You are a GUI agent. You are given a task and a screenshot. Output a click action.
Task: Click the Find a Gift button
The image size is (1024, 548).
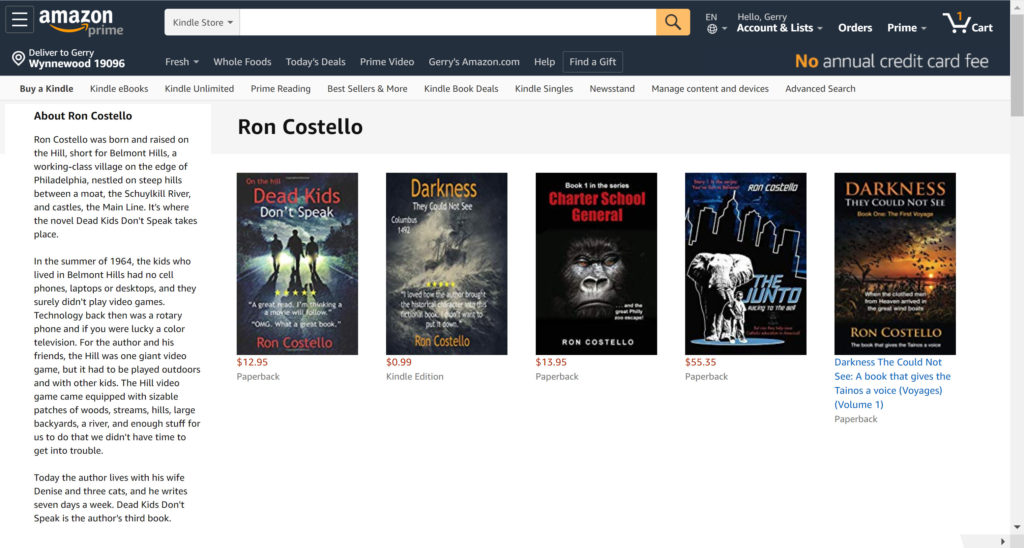(x=593, y=62)
